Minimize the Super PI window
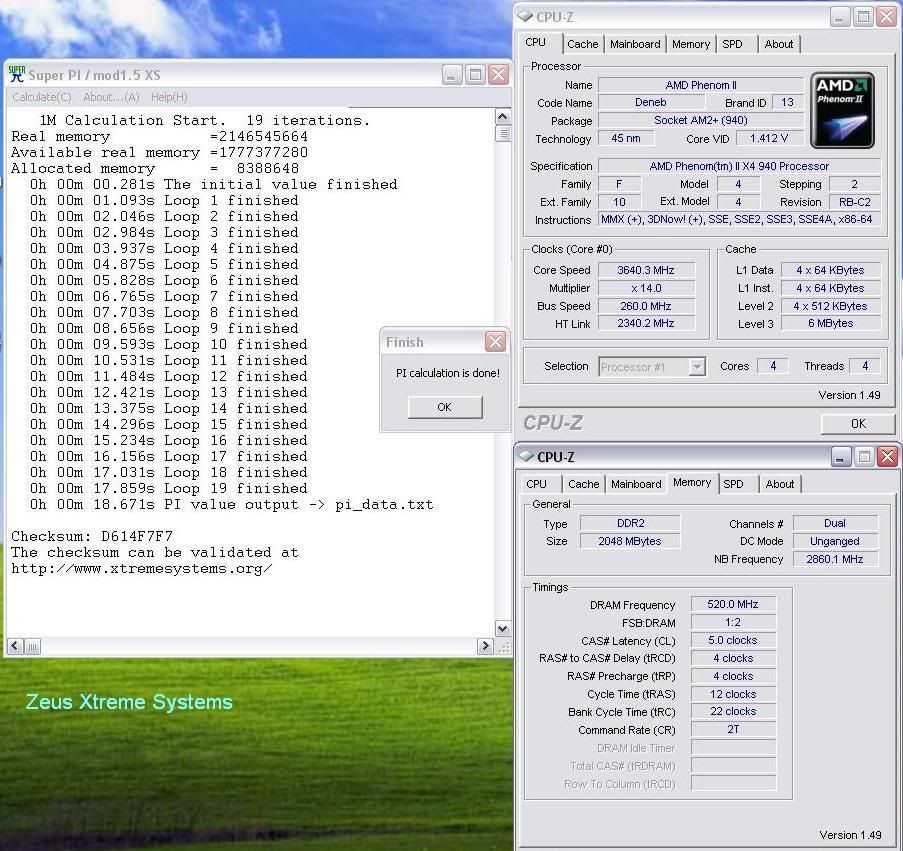Image resolution: width=903 pixels, height=851 pixels. (x=452, y=75)
